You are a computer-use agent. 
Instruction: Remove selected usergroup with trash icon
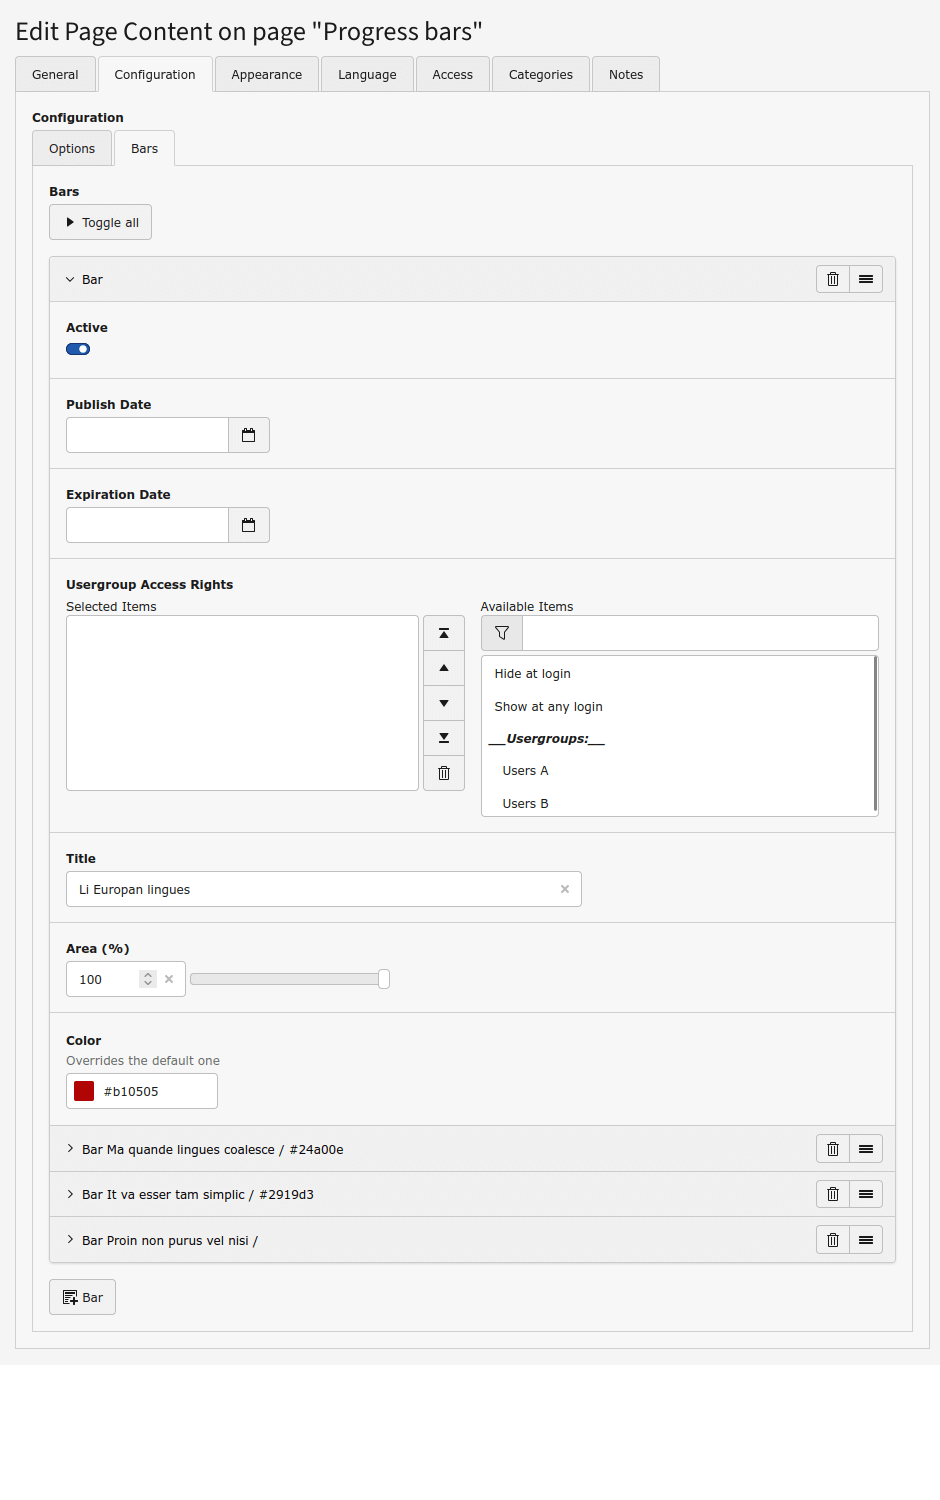coord(444,773)
